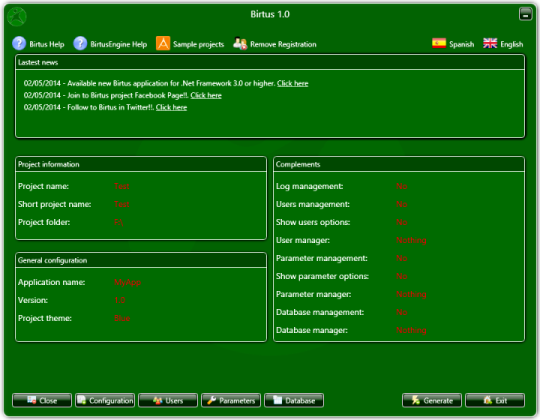Click the User manager: label

[x=303, y=240]
